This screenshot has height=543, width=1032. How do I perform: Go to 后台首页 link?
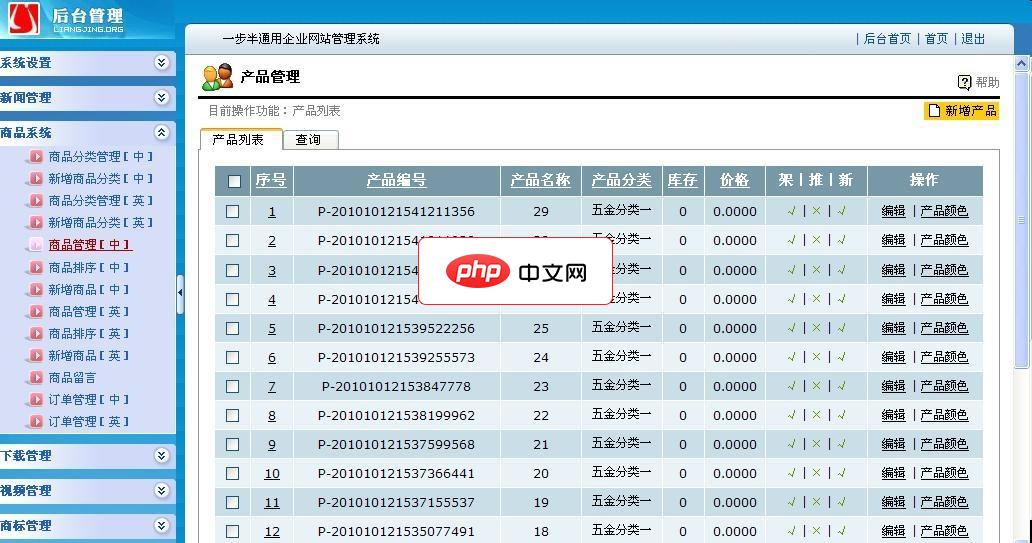pyautogui.click(x=887, y=39)
